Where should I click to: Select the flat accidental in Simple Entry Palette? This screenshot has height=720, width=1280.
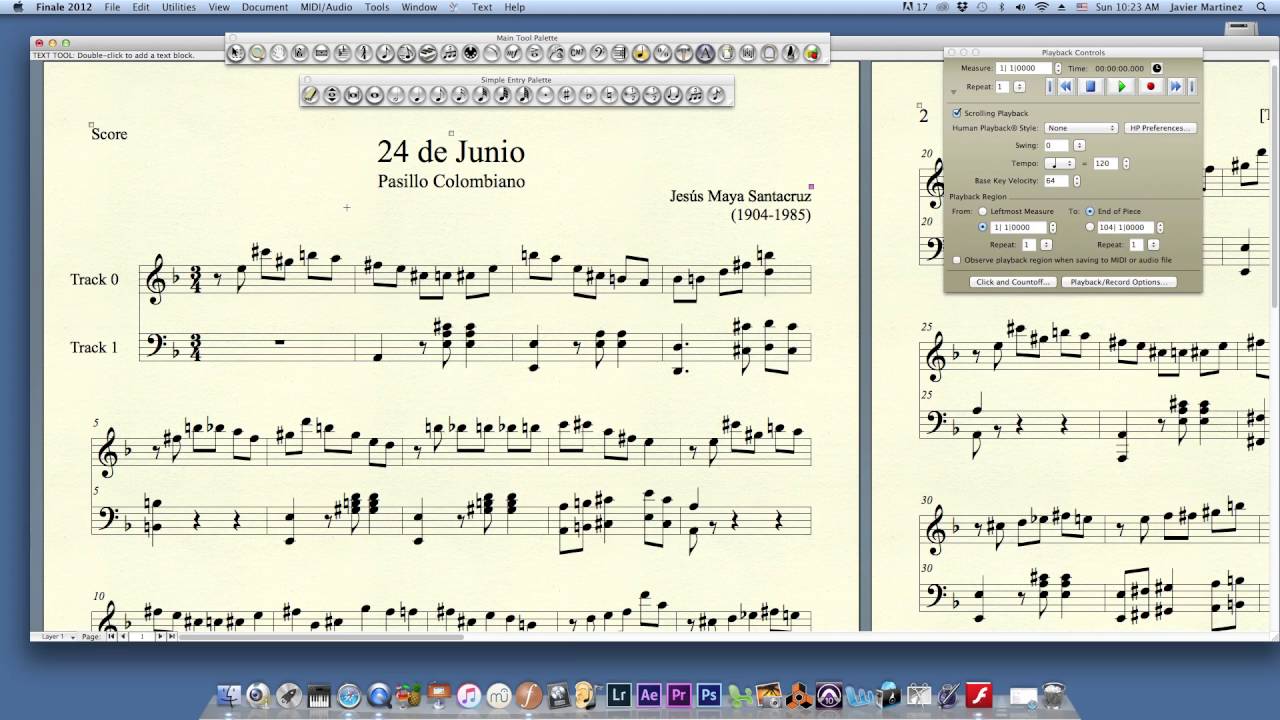(x=587, y=94)
